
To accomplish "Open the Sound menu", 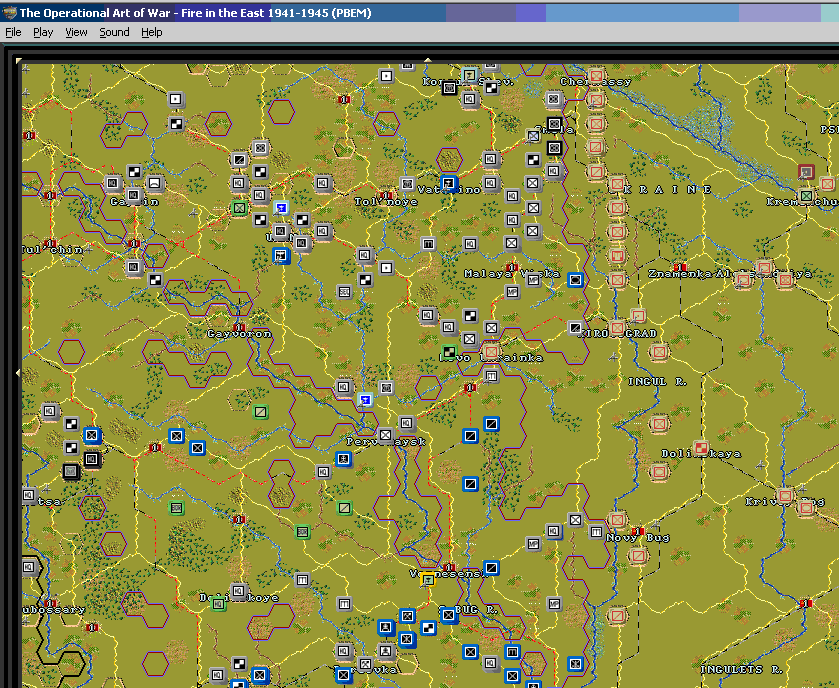I will pyautogui.click(x=114, y=32).
